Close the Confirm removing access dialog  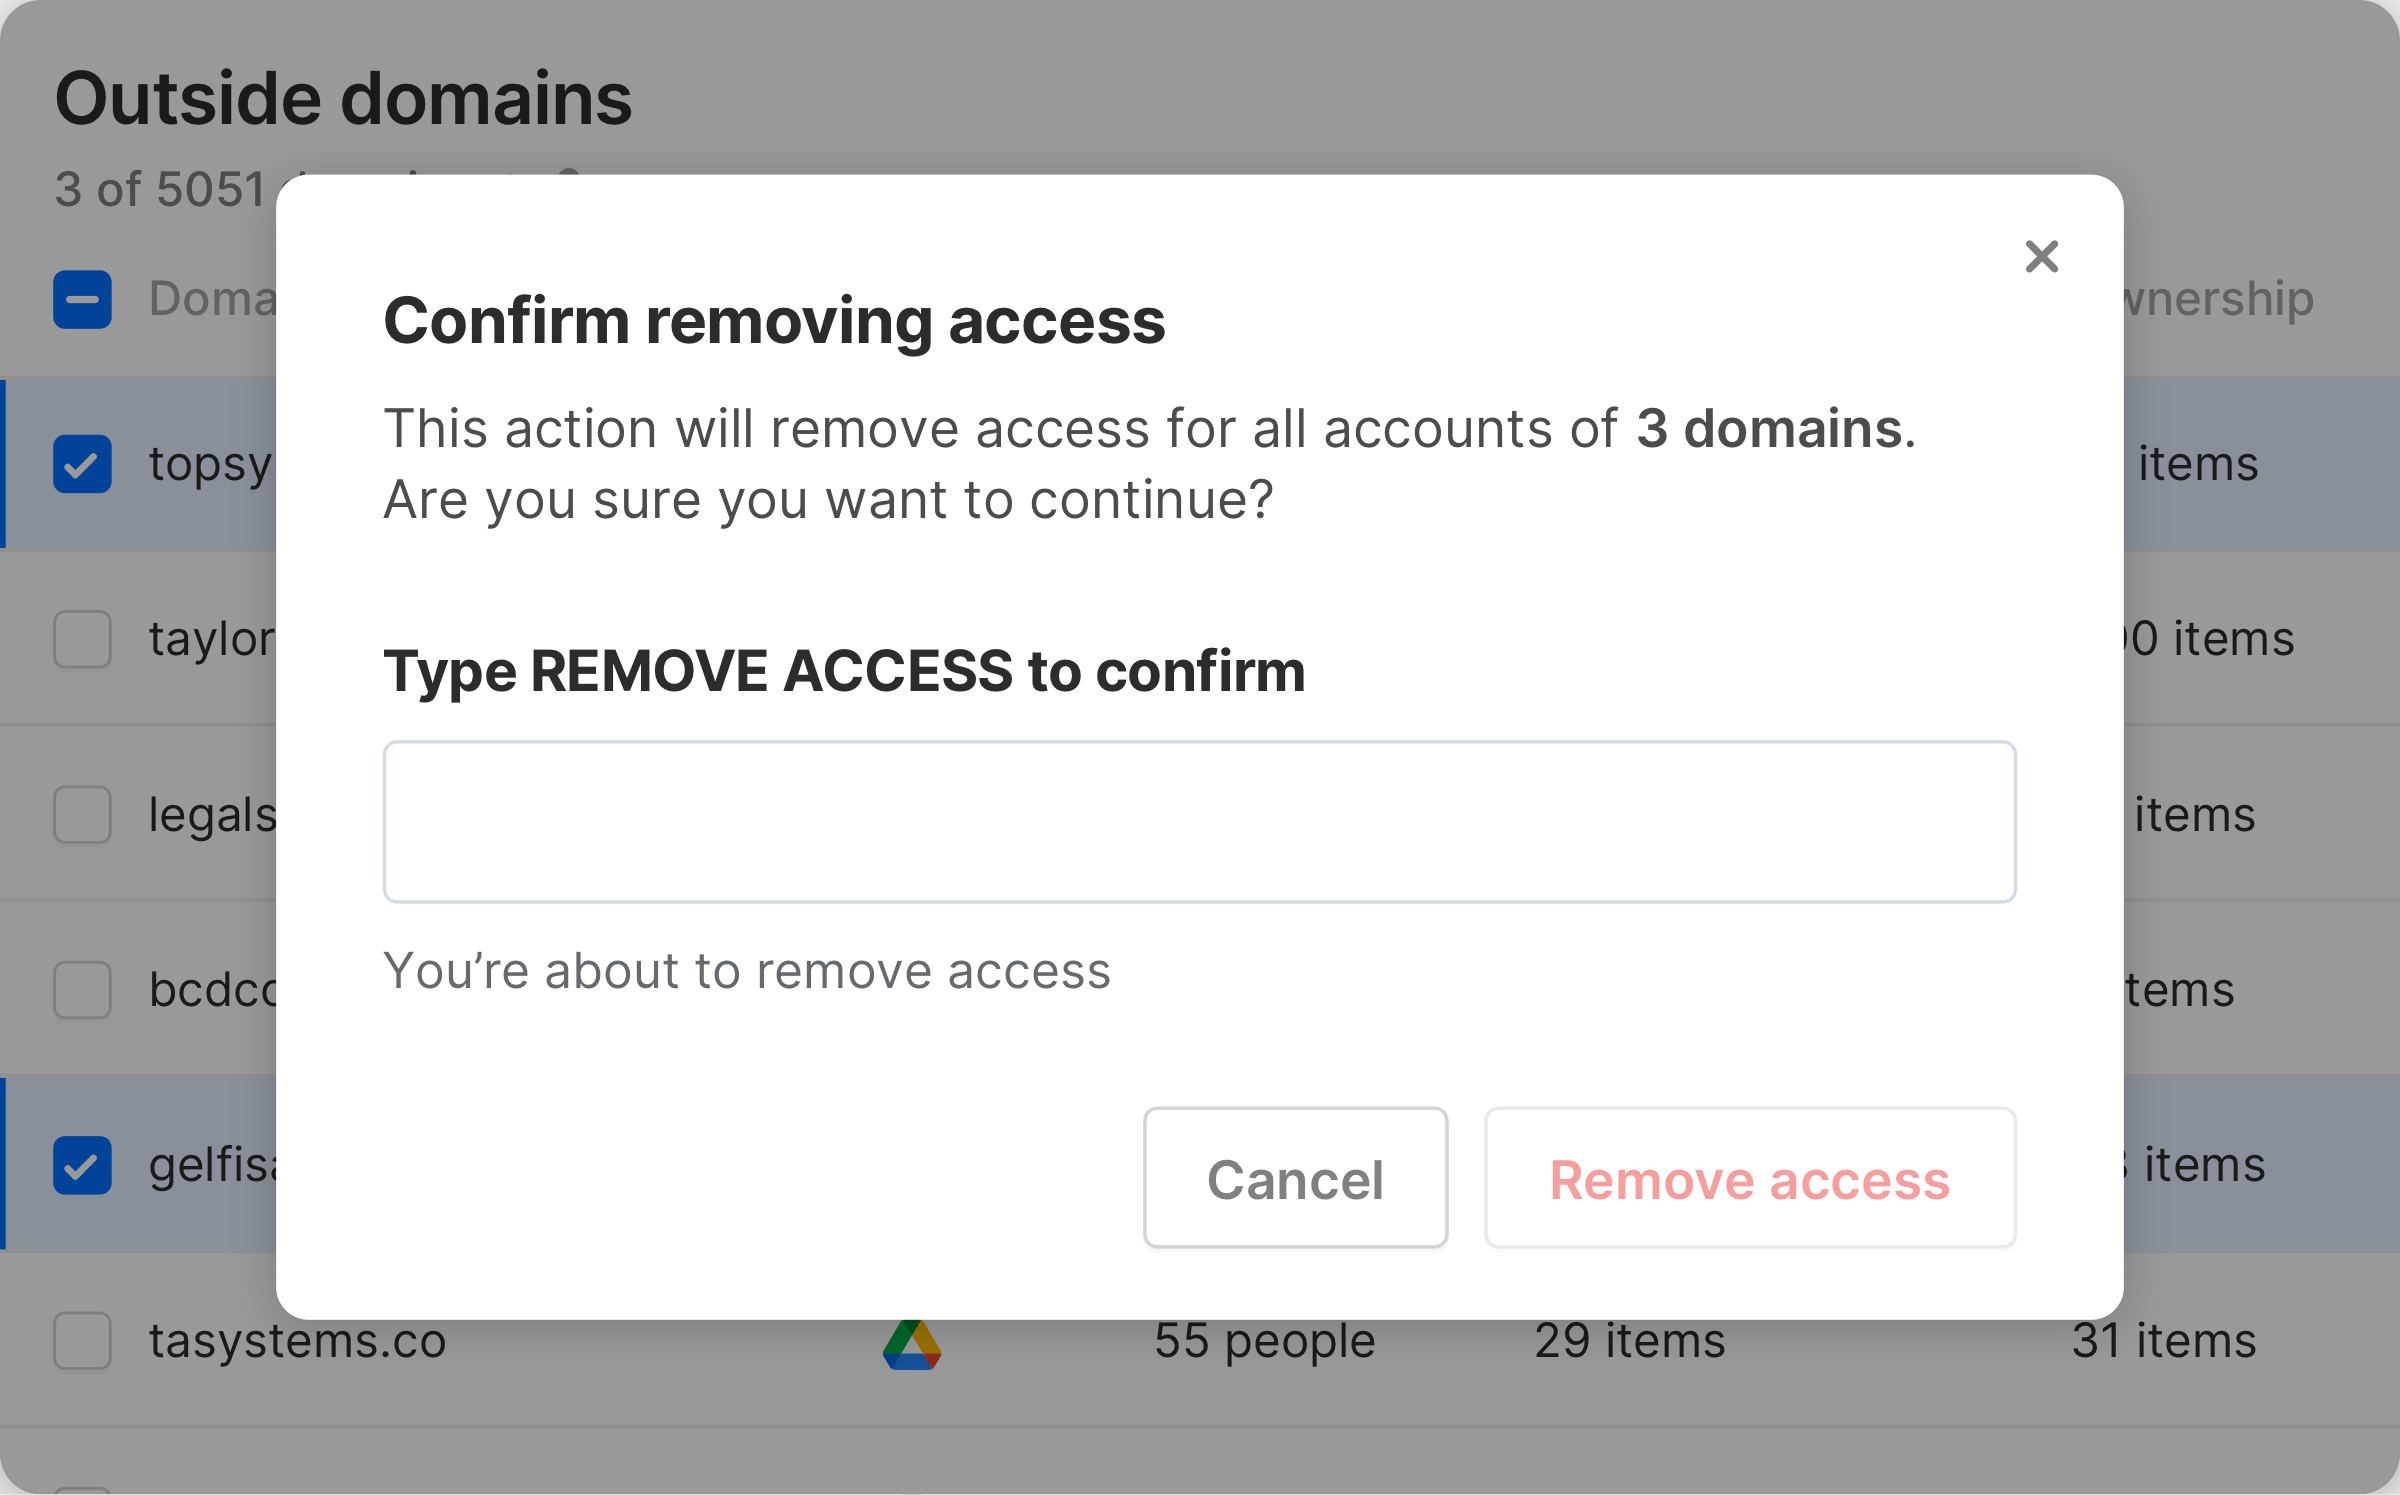tap(2041, 256)
